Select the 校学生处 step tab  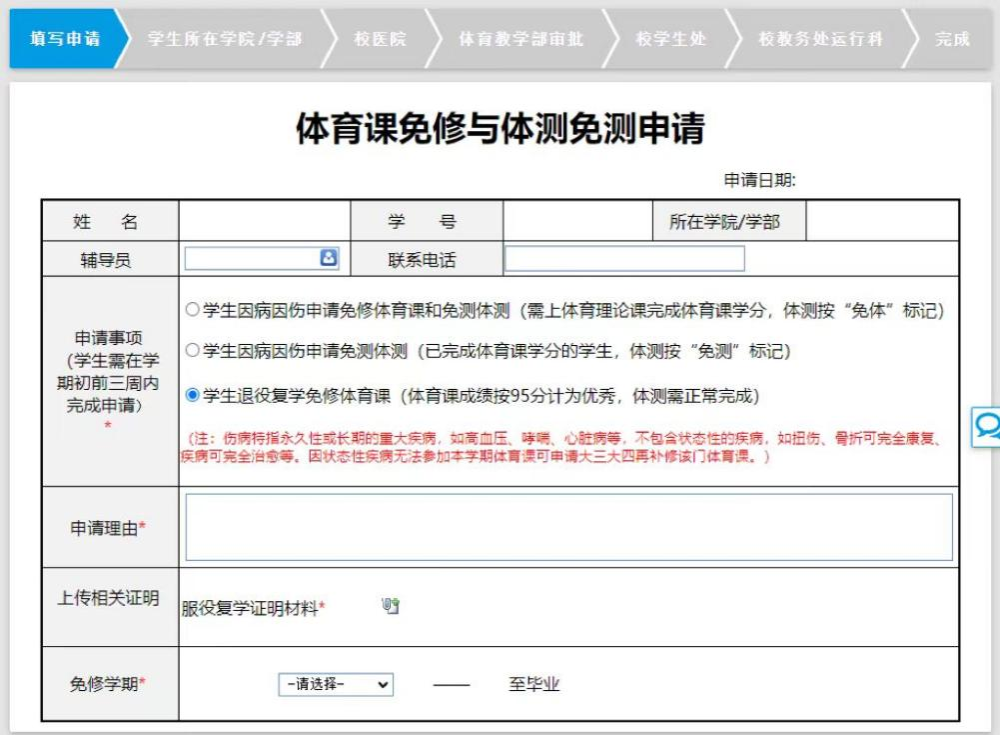(x=670, y=39)
